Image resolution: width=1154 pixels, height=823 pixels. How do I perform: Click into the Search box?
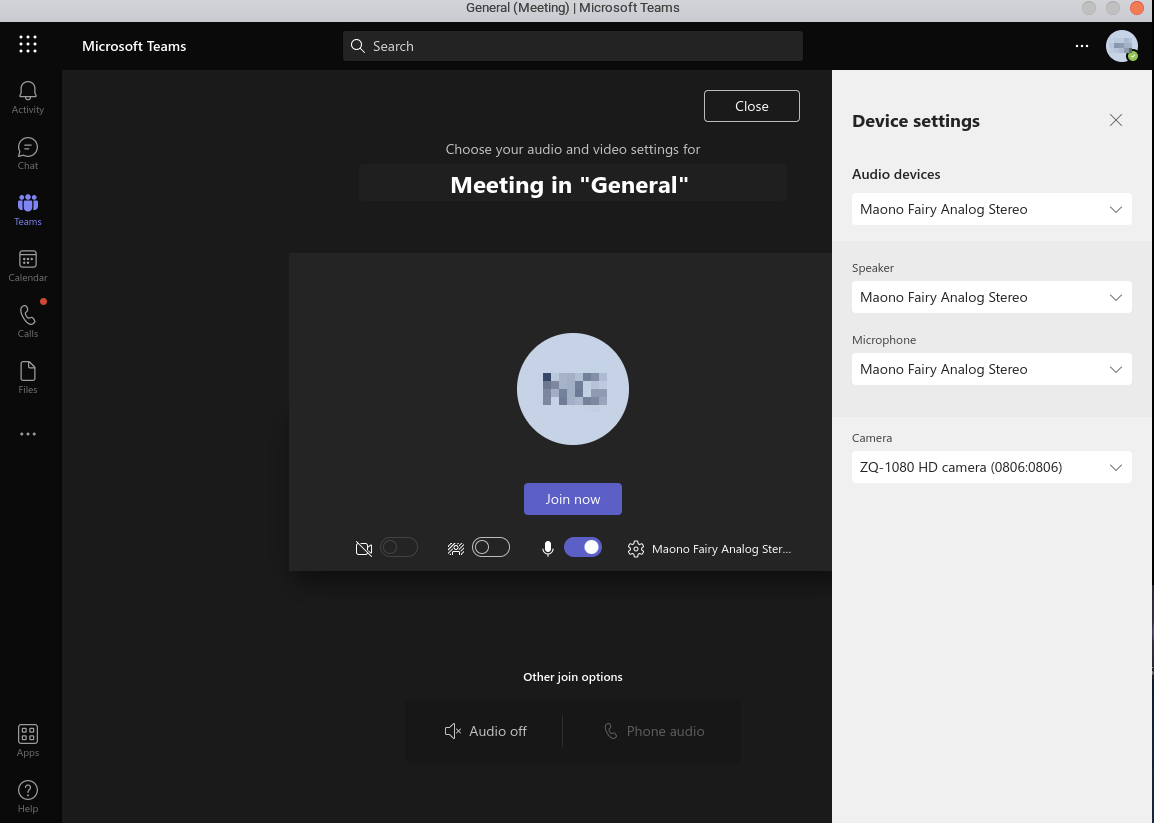click(573, 46)
